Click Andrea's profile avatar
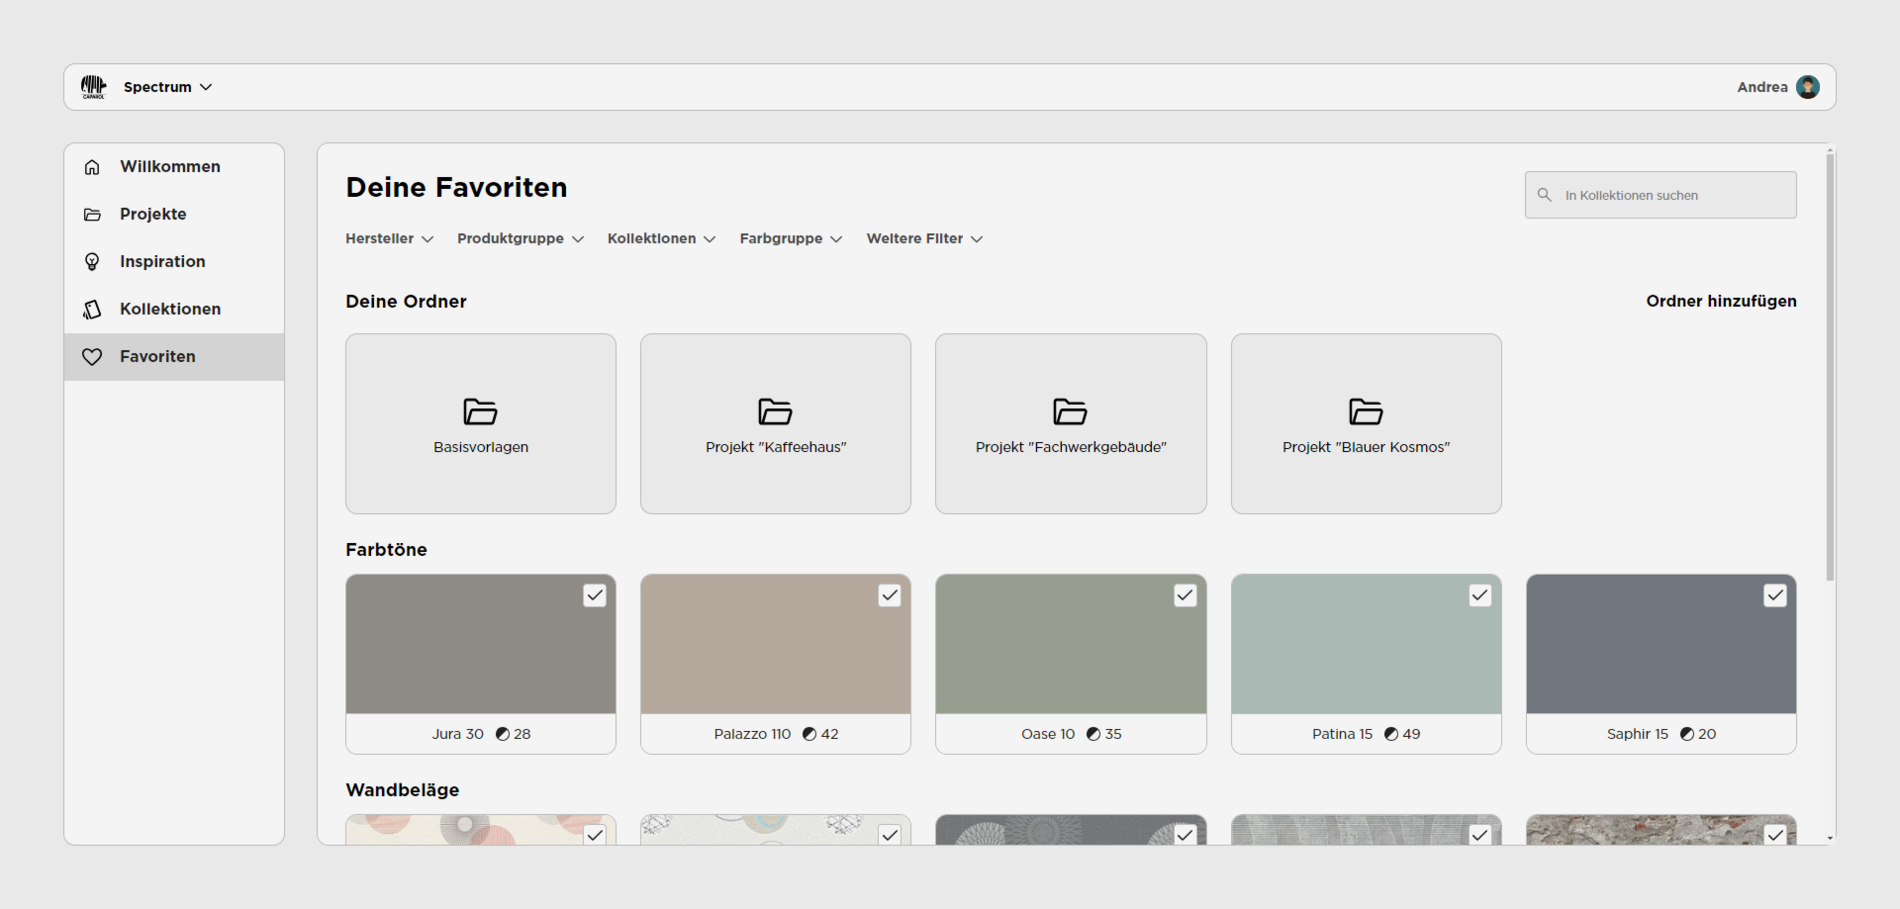The height and width of the screenshot is (909, 1900). pyautogui.click(x=1808, y=87)
